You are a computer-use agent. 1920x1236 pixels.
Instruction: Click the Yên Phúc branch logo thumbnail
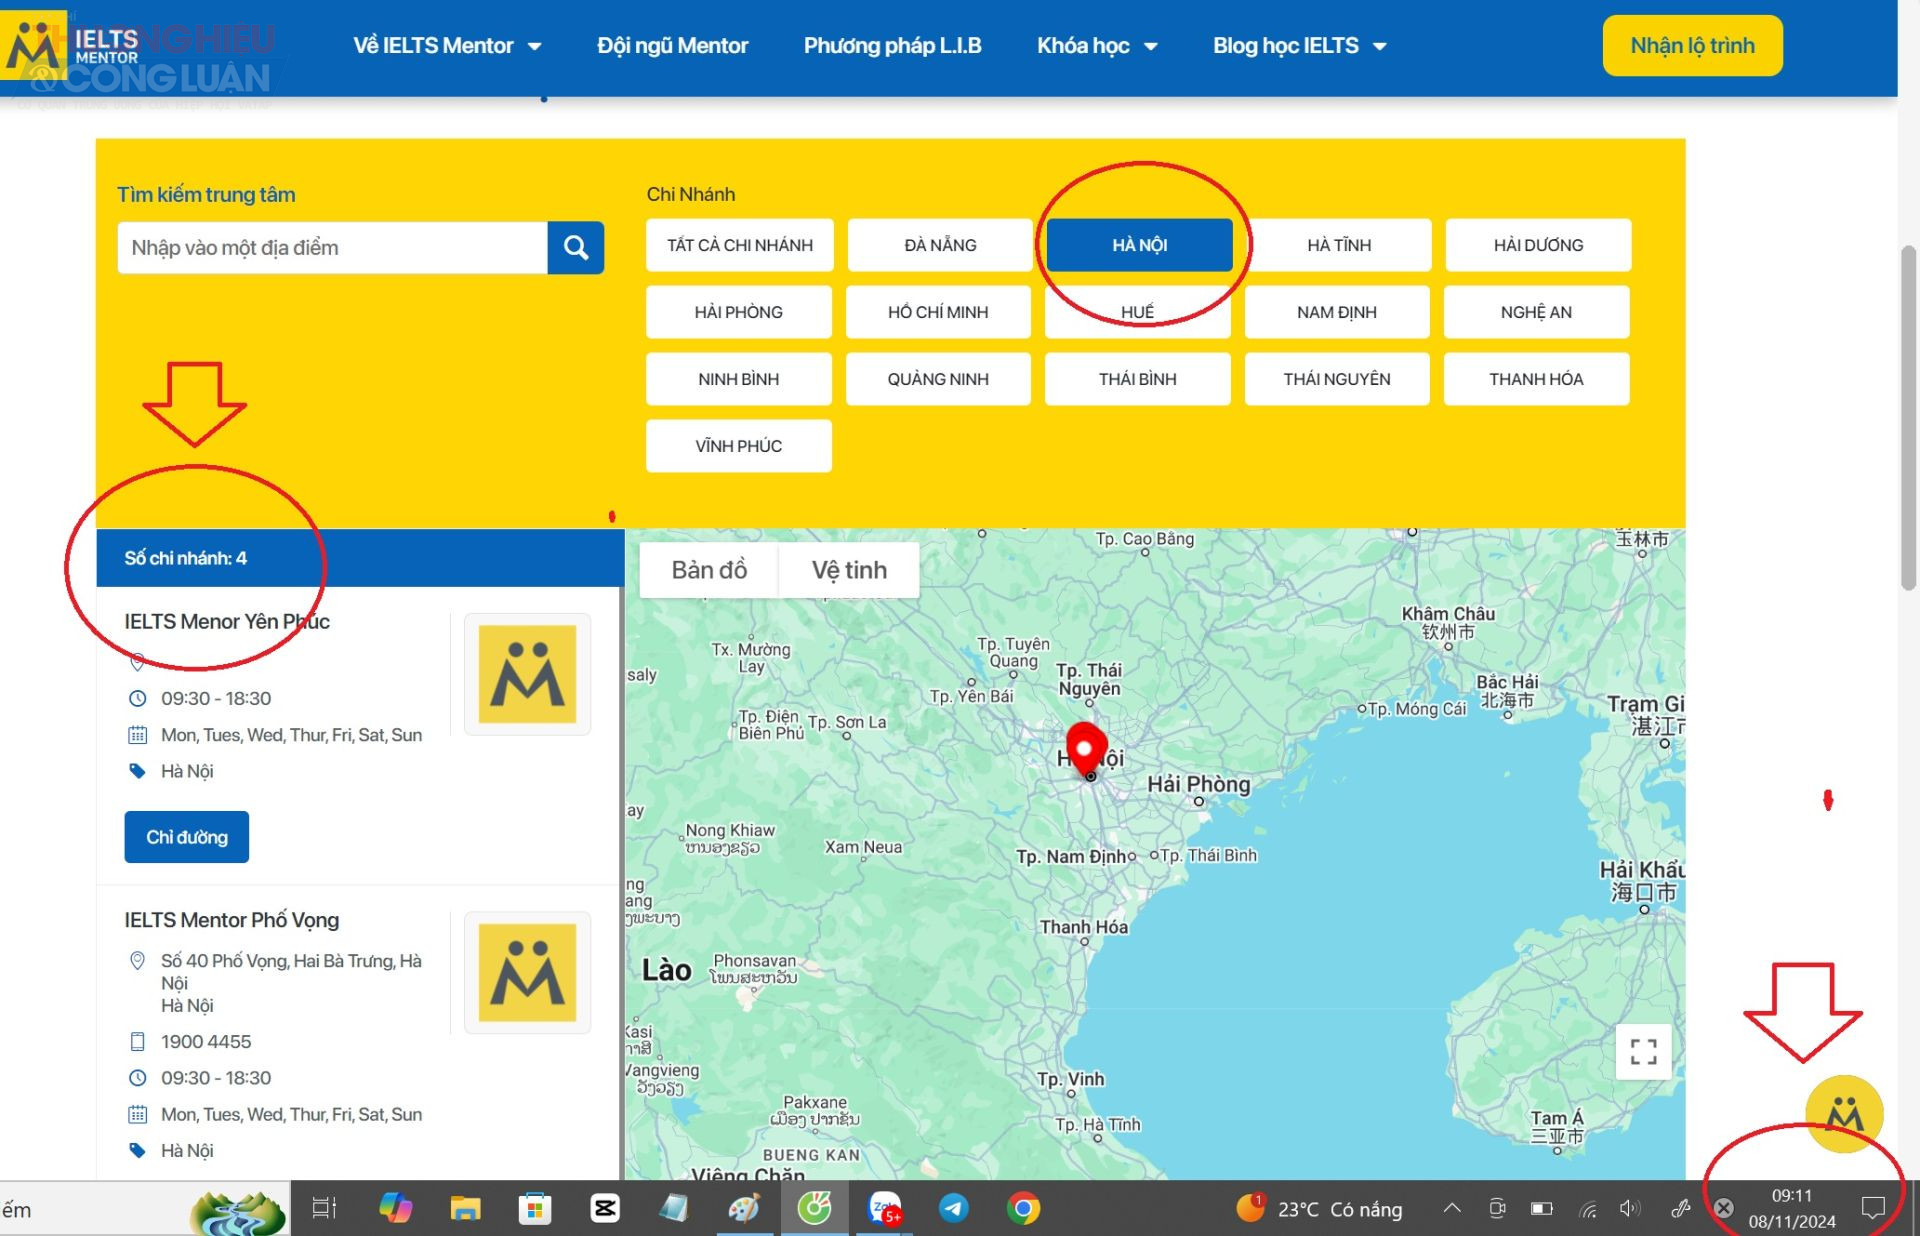[x=527, y=674]
